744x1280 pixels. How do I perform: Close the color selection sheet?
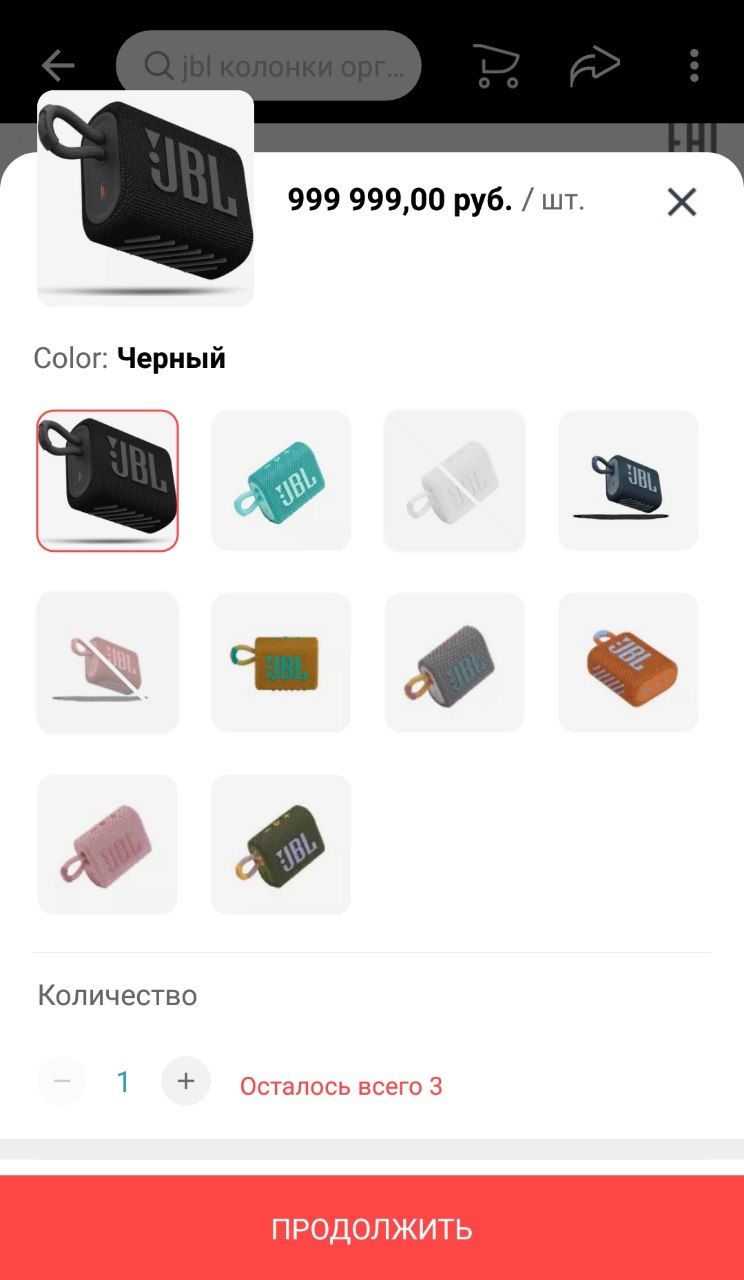click(x=682, y=202)
